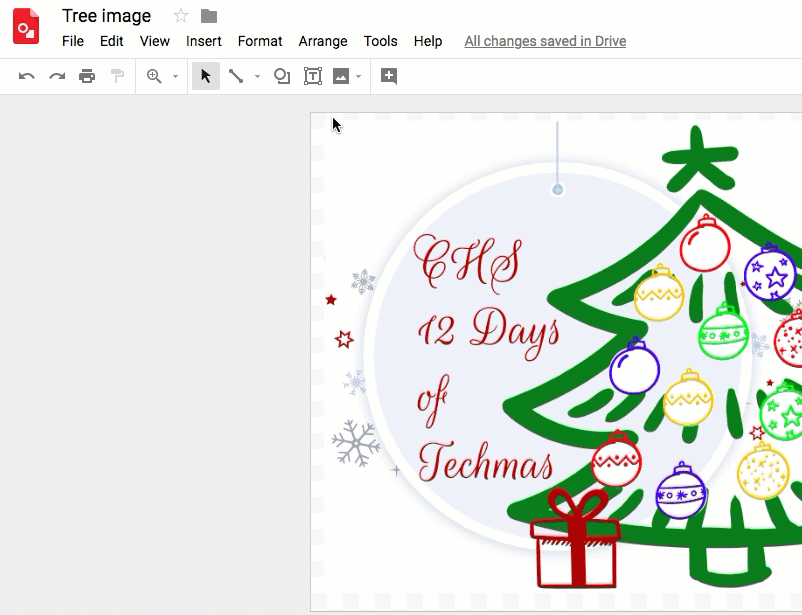802x615 pixels.
Task: Select the Text box tool
Action: (313, 76)
